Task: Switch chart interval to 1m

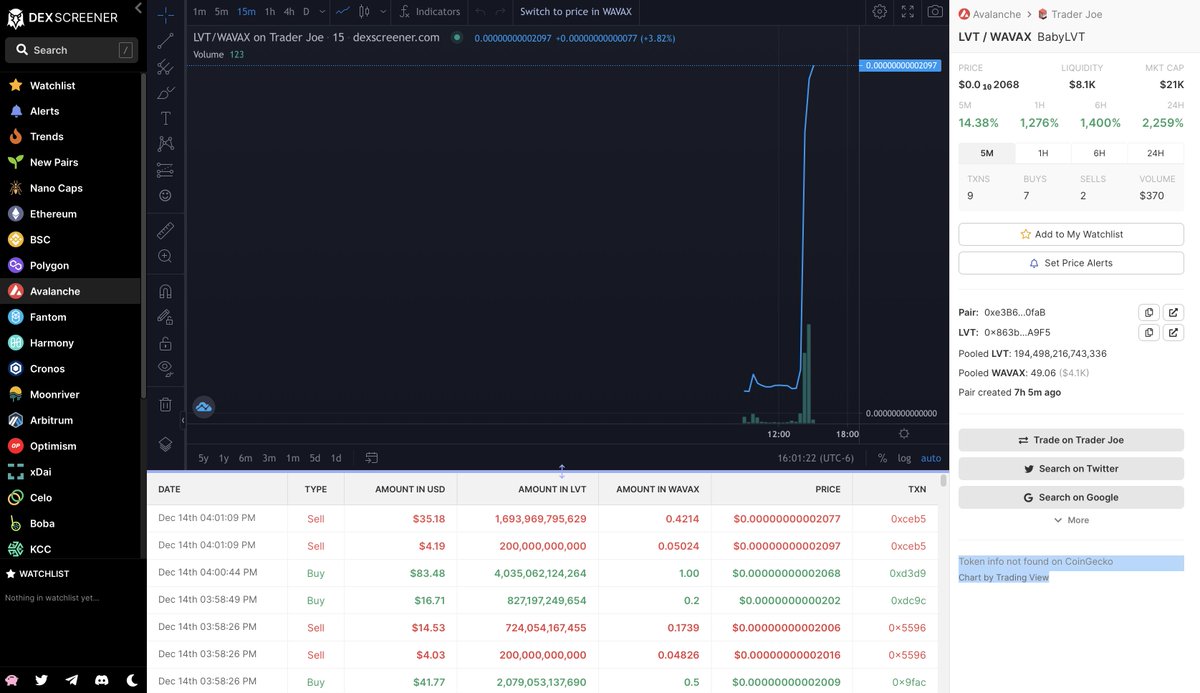Action: coord(199,12)
